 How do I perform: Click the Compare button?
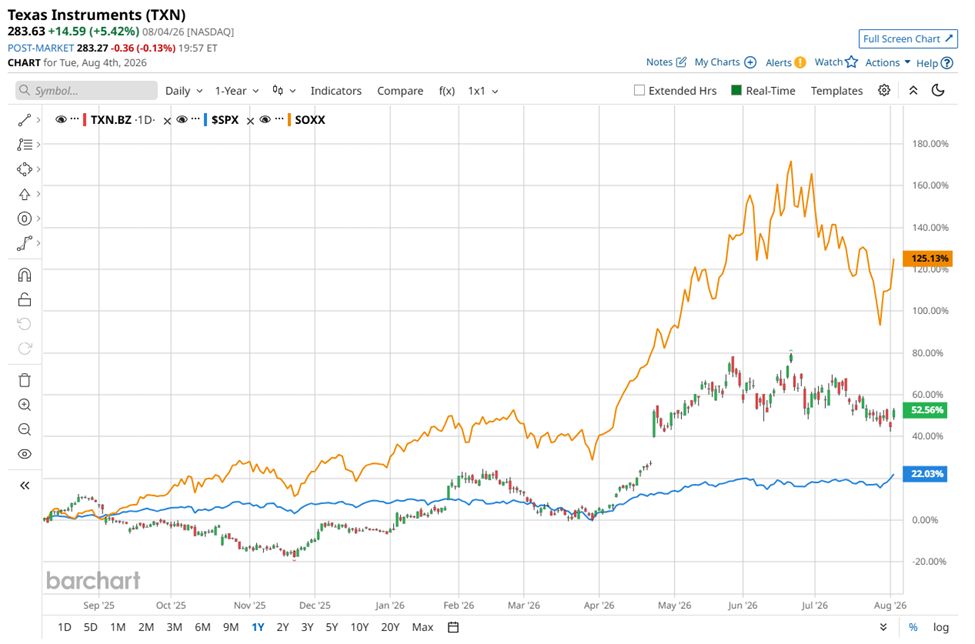click(x=400, y=91)
